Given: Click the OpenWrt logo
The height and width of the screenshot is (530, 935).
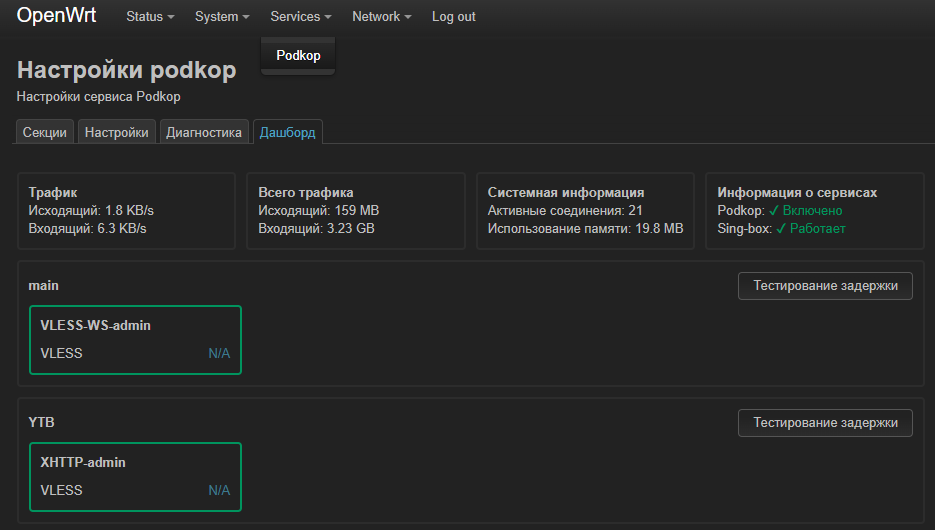Looking at the screenshot, I should coord(56,16).
